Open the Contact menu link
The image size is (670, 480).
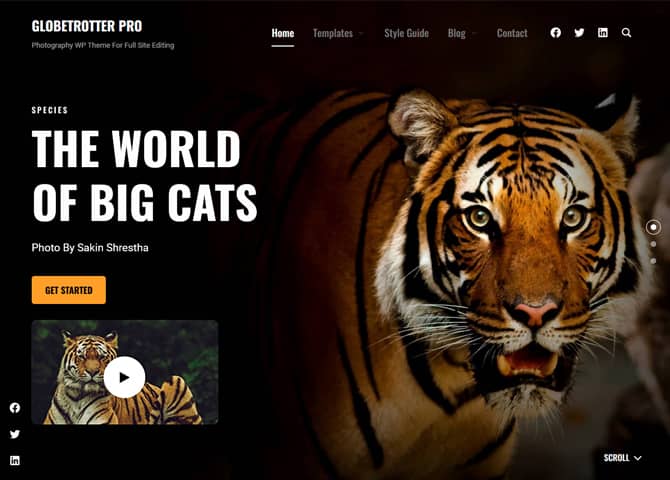(512, 33)
